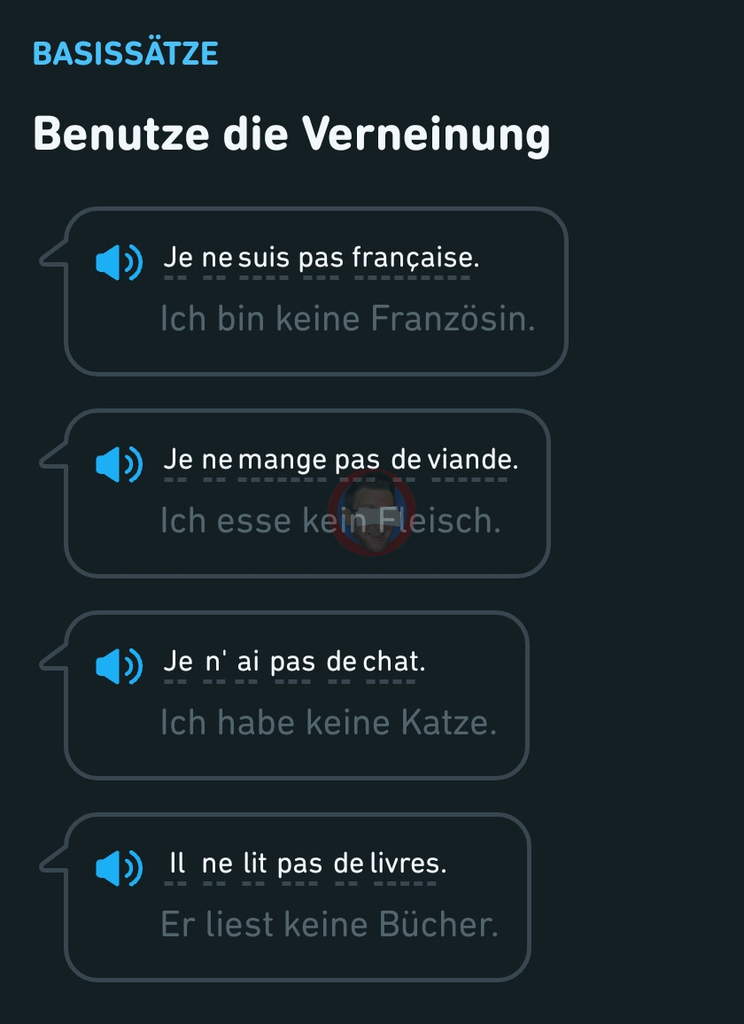
Task: Tap the word "mange" in second sentence
Action: pos(282,461)
